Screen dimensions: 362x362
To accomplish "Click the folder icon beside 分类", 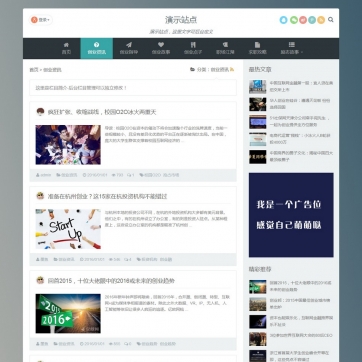I will tap(192, 69).
